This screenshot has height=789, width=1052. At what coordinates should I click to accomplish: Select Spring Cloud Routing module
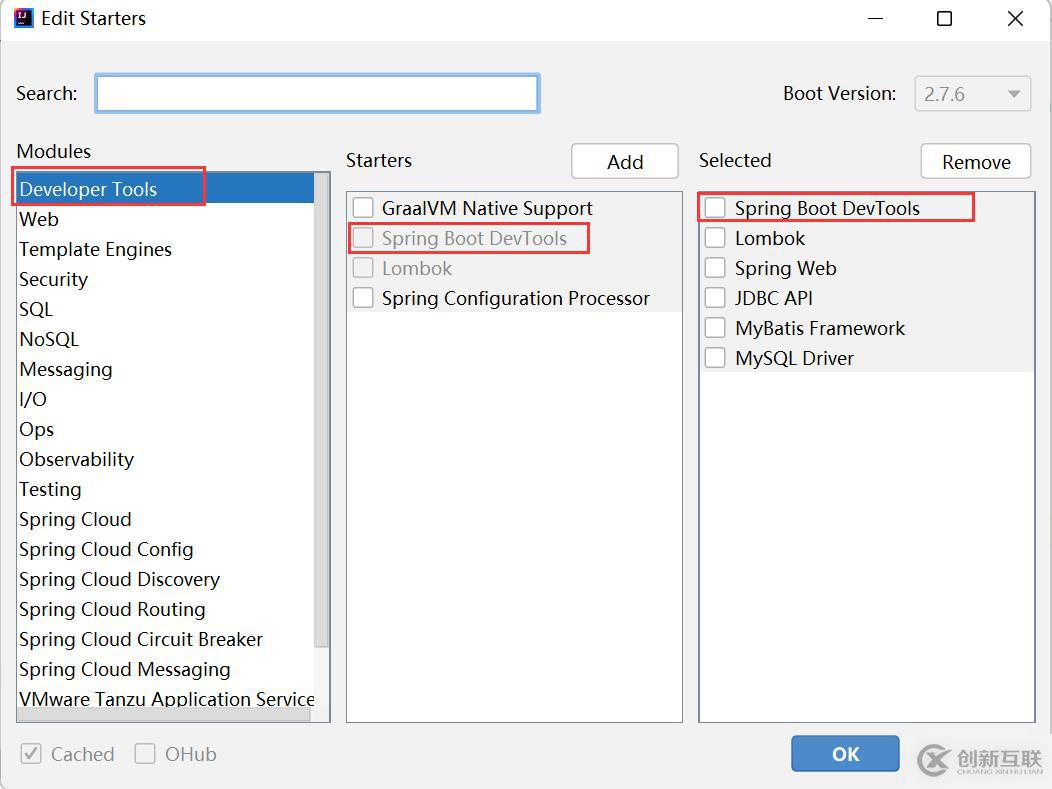click(x=165, y=609)
